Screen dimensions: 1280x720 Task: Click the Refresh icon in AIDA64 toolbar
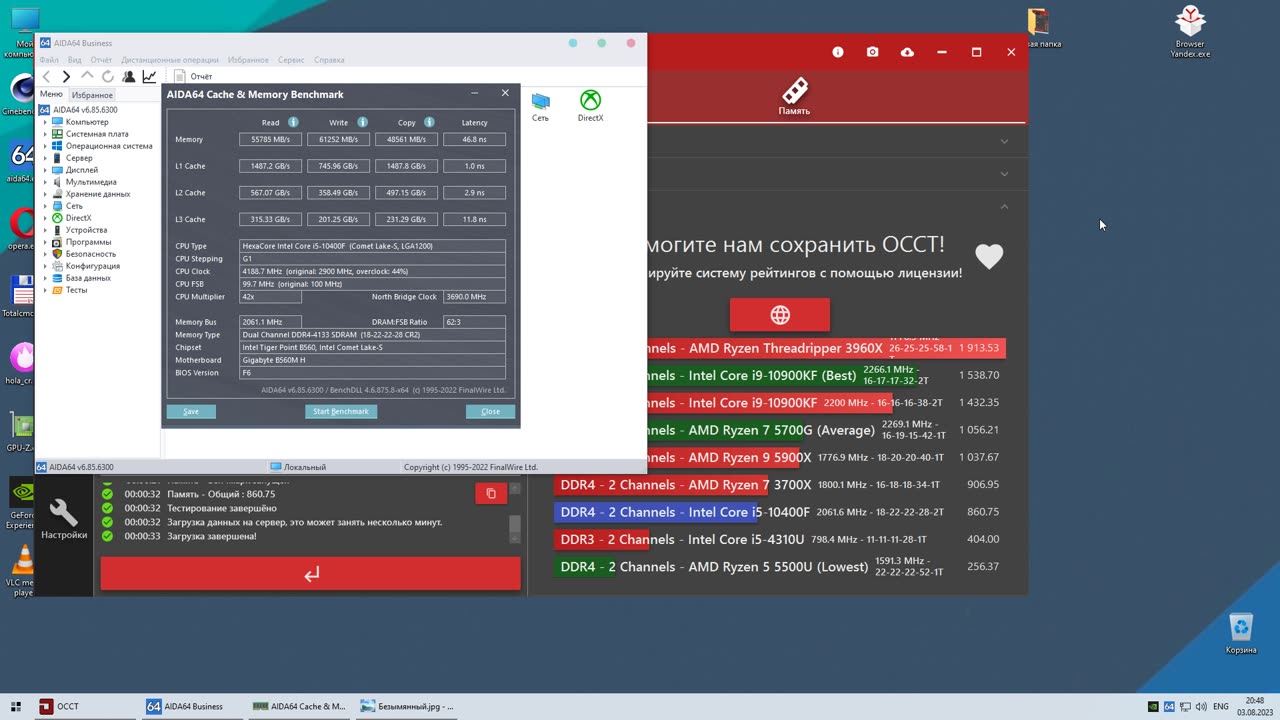pos(108,76)
